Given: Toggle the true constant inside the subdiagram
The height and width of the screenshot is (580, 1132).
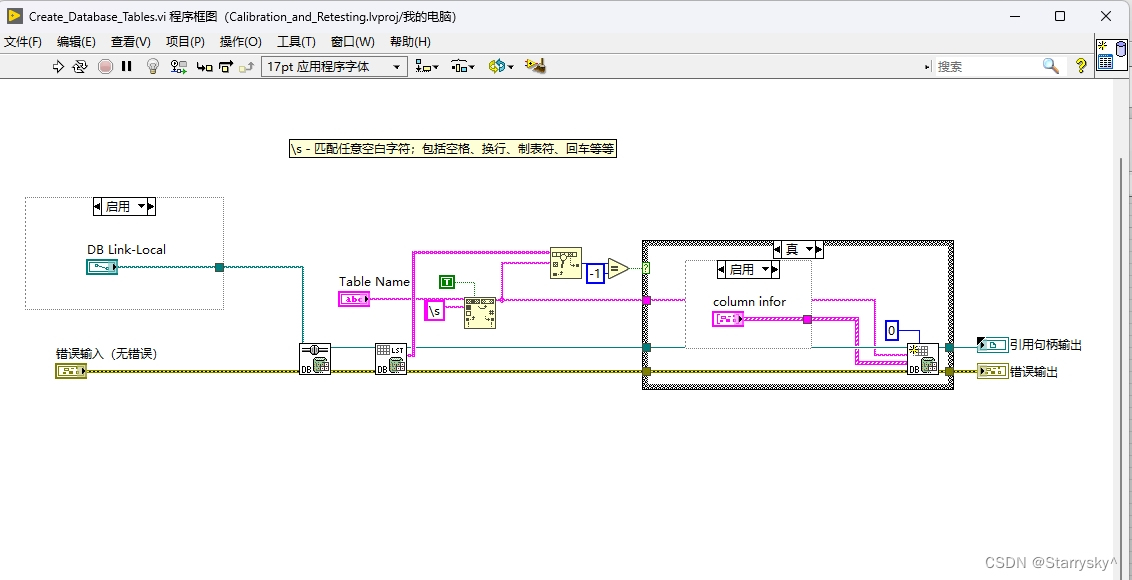Looking at the screenshot, I should pyautogui.click(x=447, y=281).
